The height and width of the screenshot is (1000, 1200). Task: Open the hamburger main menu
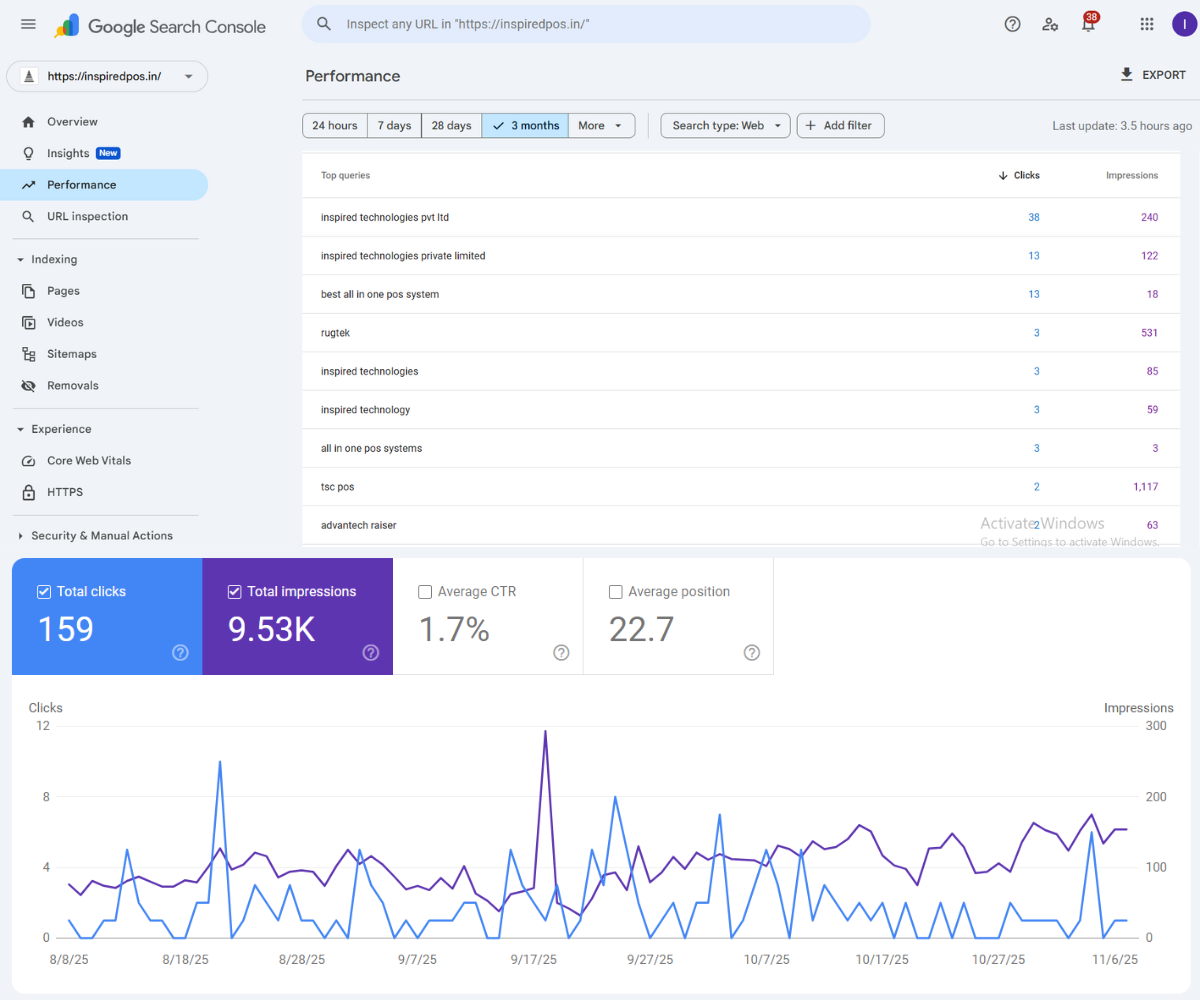pos(28,24)
